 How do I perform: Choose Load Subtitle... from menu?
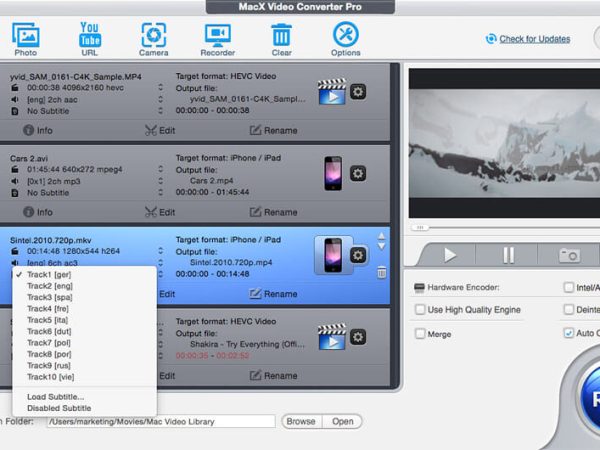pos(85,397)
